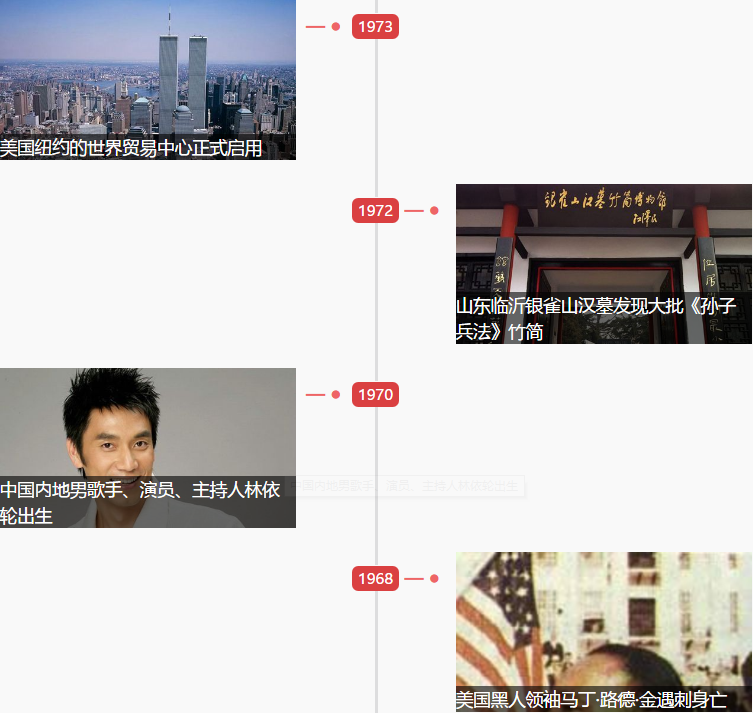This screenshot has height=713, width=753.
Task: Click the 1972 year badge
Action: (375, 210)
